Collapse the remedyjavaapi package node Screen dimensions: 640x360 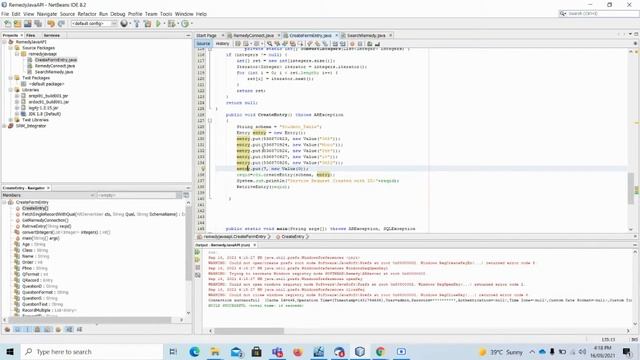pyautogui.click(x=17, y=54)
